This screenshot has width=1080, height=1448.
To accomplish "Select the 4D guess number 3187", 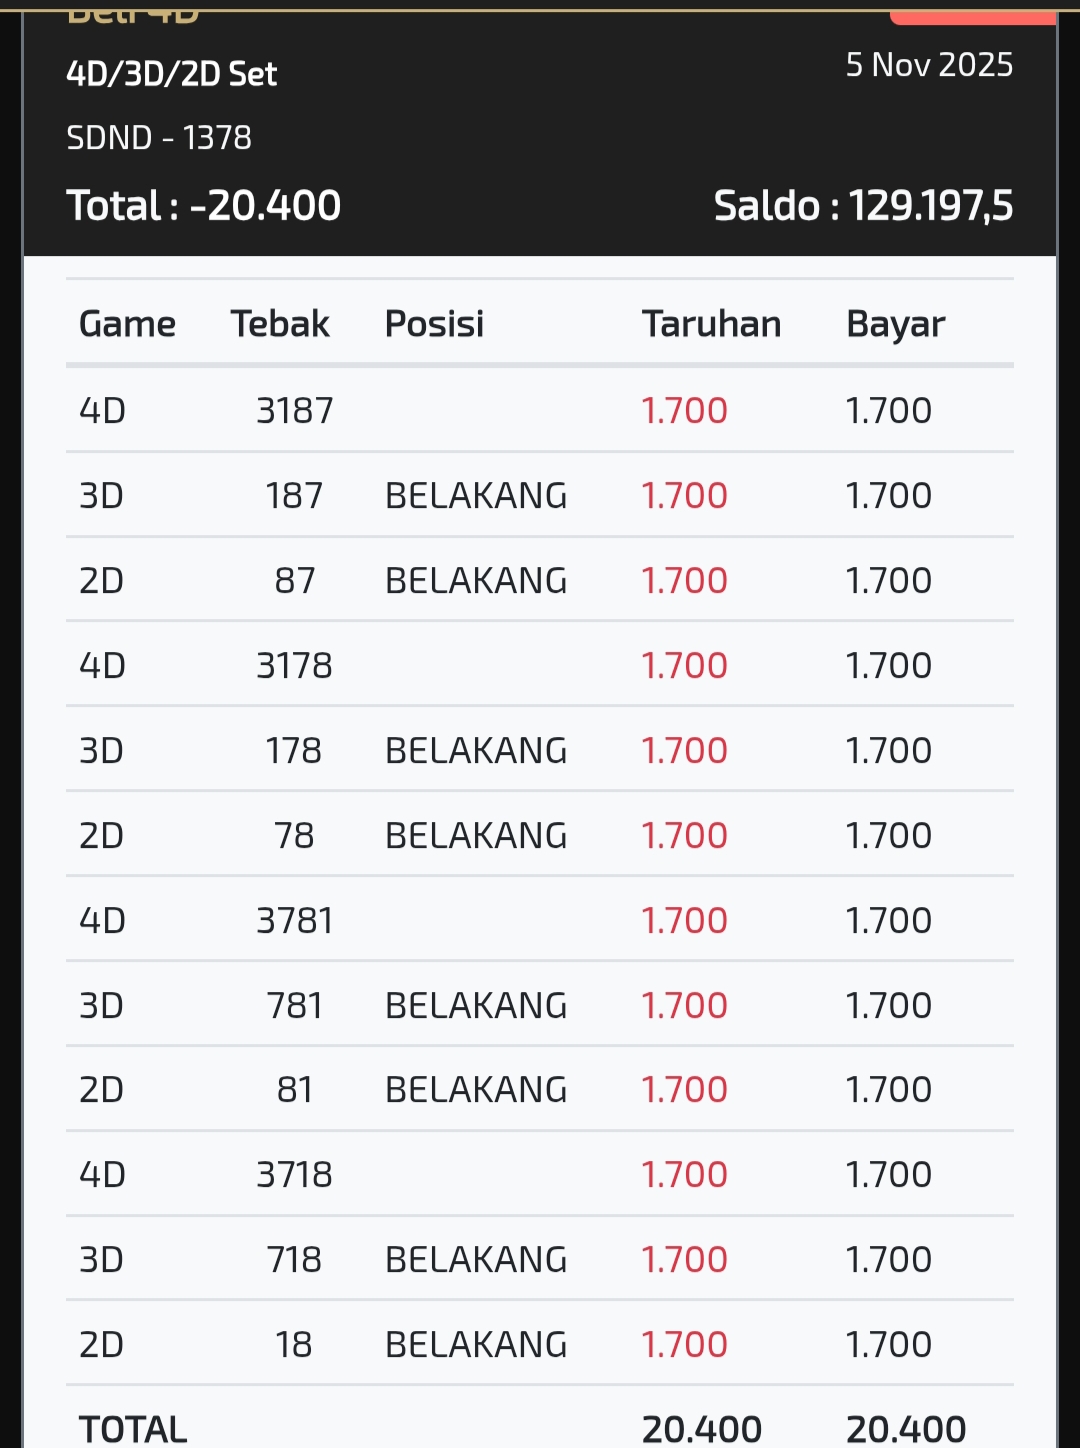I will [x=294, y=411].
